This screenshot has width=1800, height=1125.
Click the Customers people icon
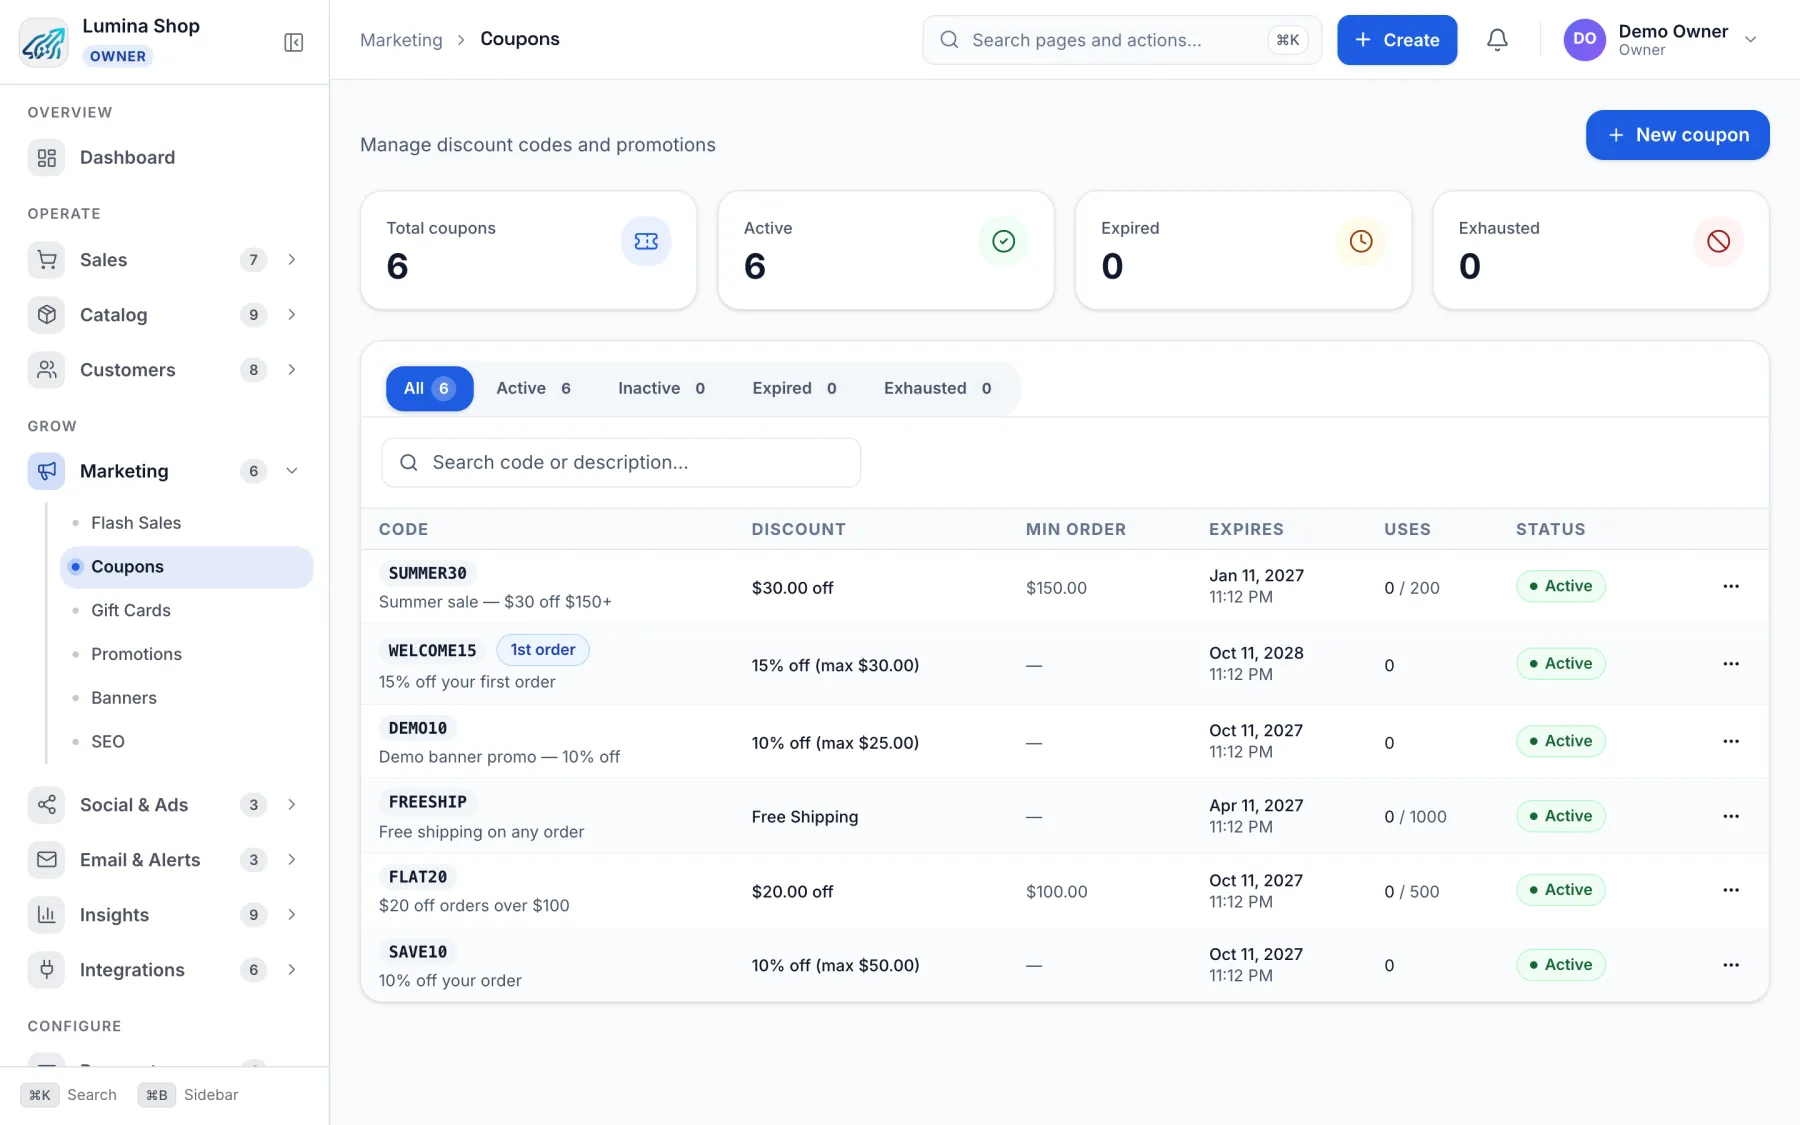(46, 370)
